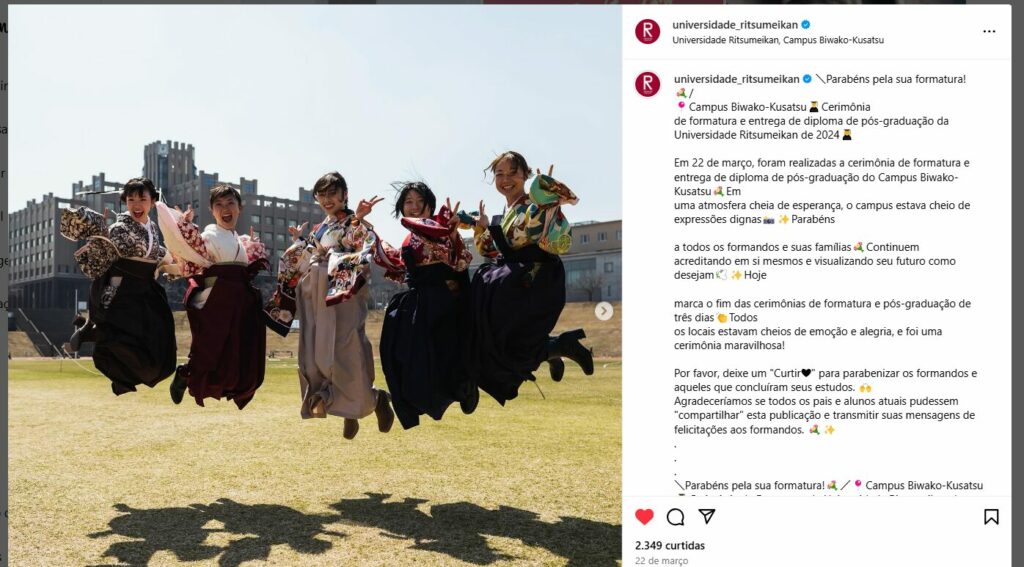Open comments with the speech bubble icon

675,517
